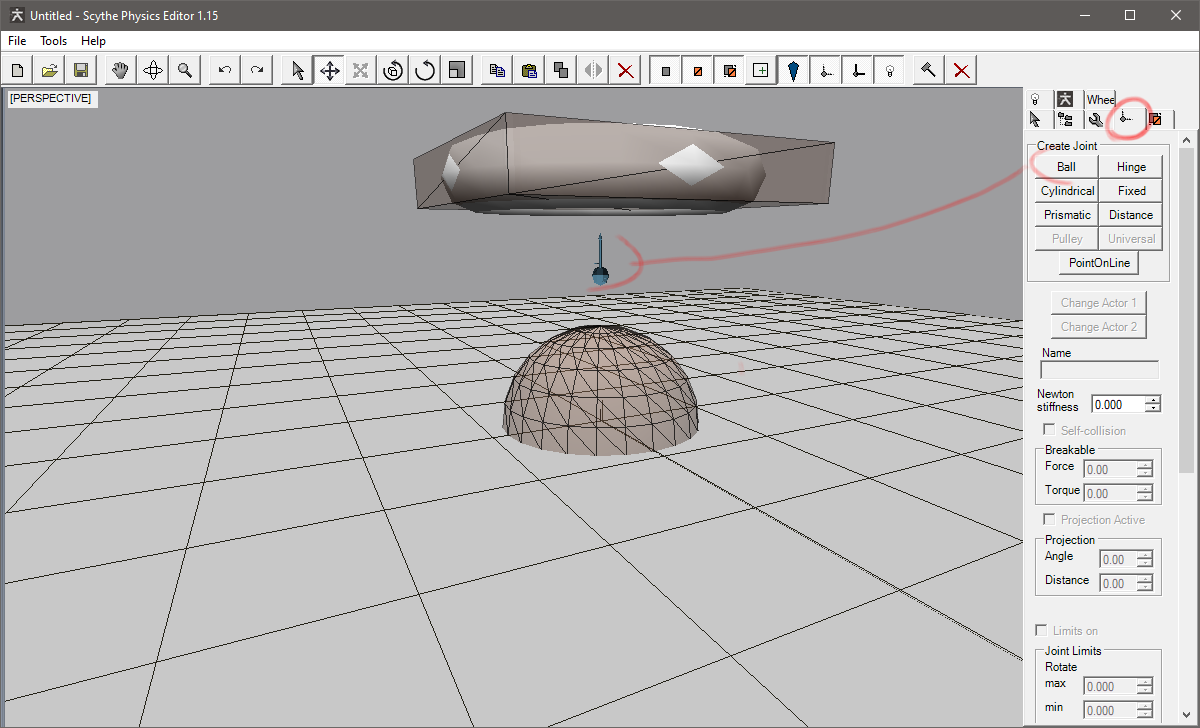This screenshot has width=1200, height=728.
Task: Click the red X delete icon beside mirror
Action: coord(625,70)
